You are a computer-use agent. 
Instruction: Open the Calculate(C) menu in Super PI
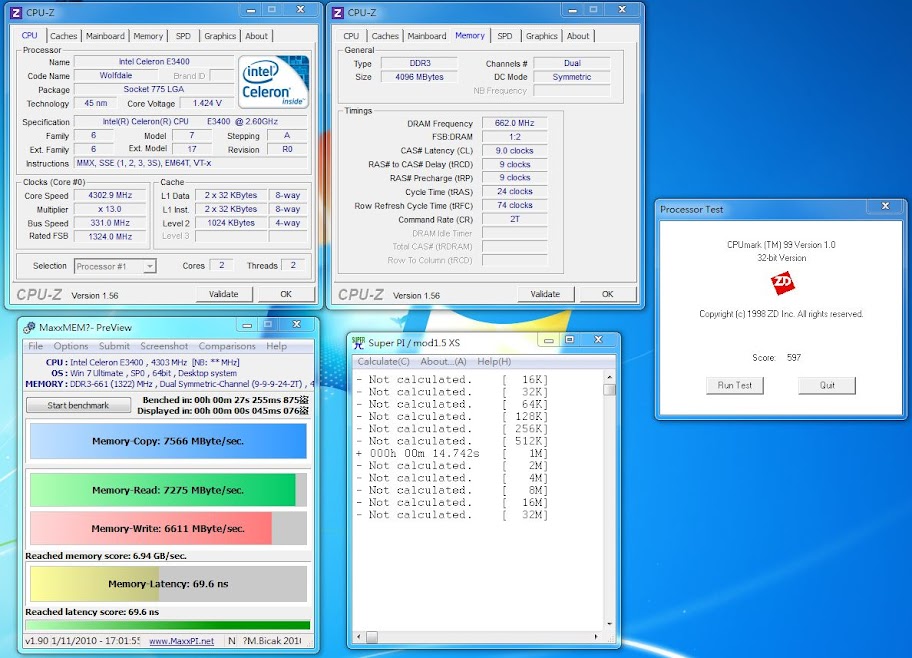(x=383, y=362)
